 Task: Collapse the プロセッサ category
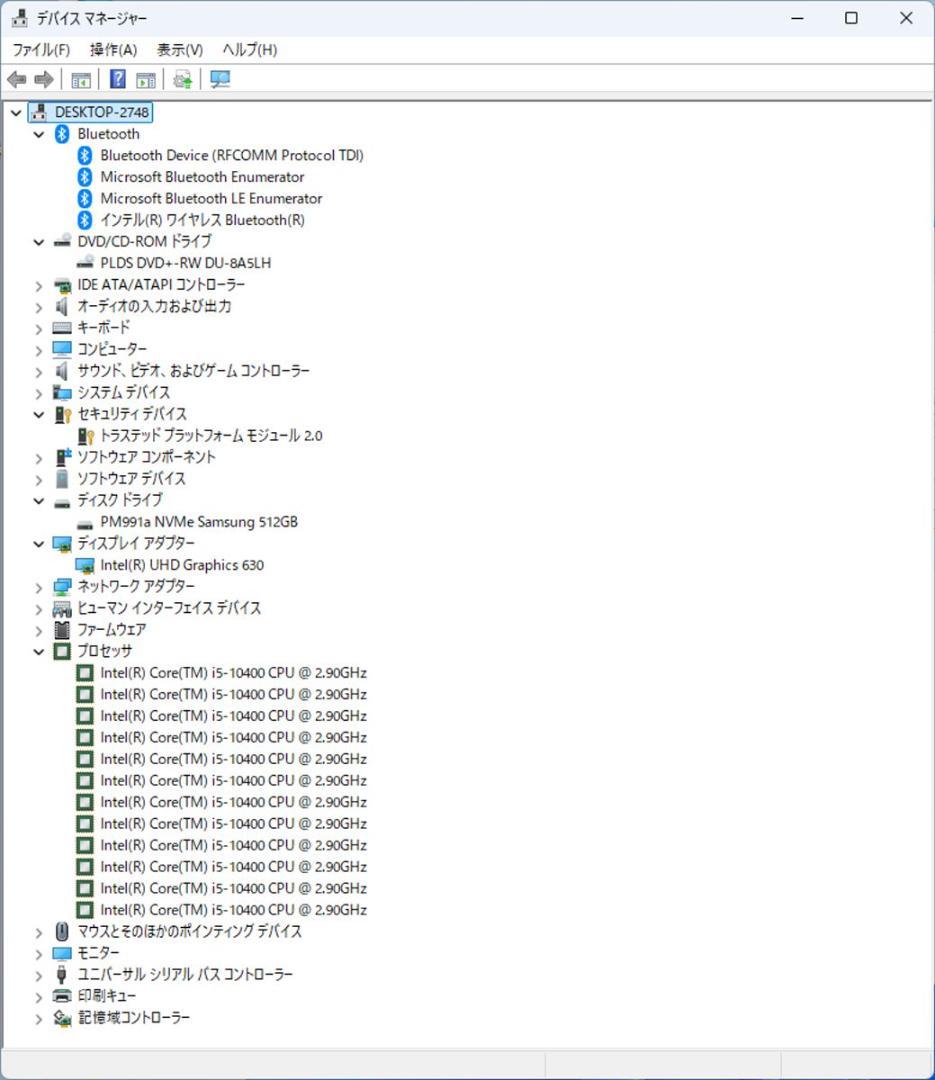coord(38,651)
